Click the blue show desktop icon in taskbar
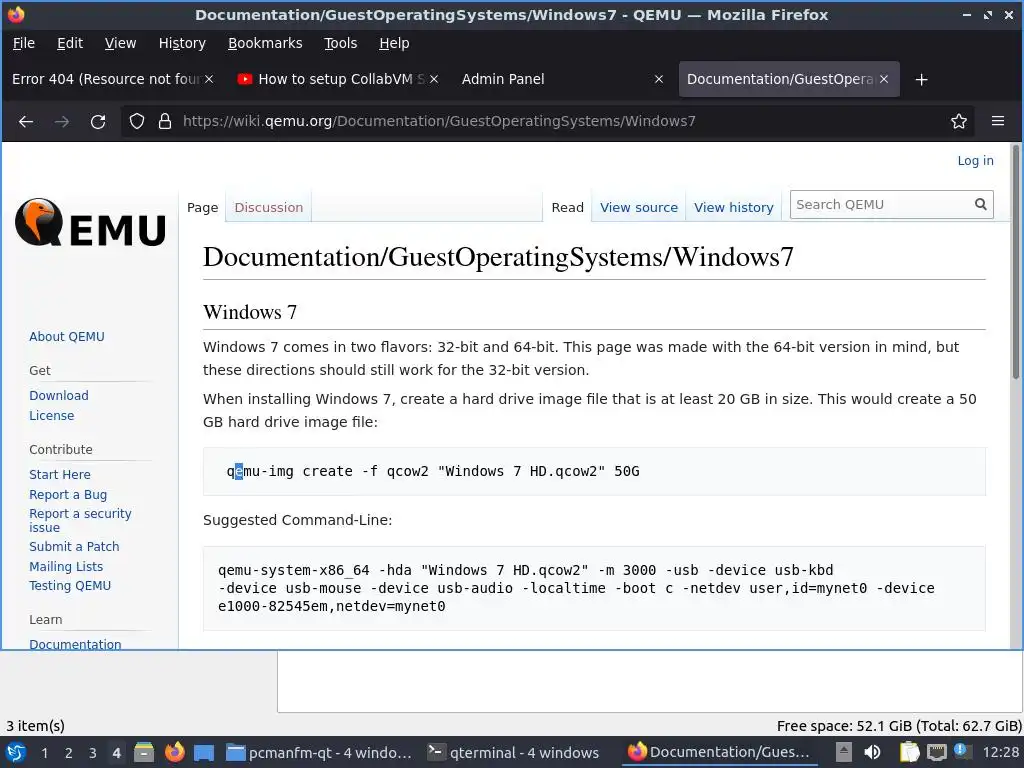This screenshot has width=1024, height=768. click(x=204, y=753)
